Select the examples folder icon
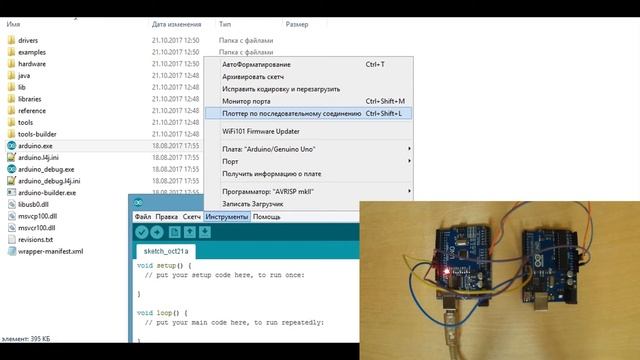Image resolution: width=640 pixels, height=360 pixels. click(x=11, y=52)
